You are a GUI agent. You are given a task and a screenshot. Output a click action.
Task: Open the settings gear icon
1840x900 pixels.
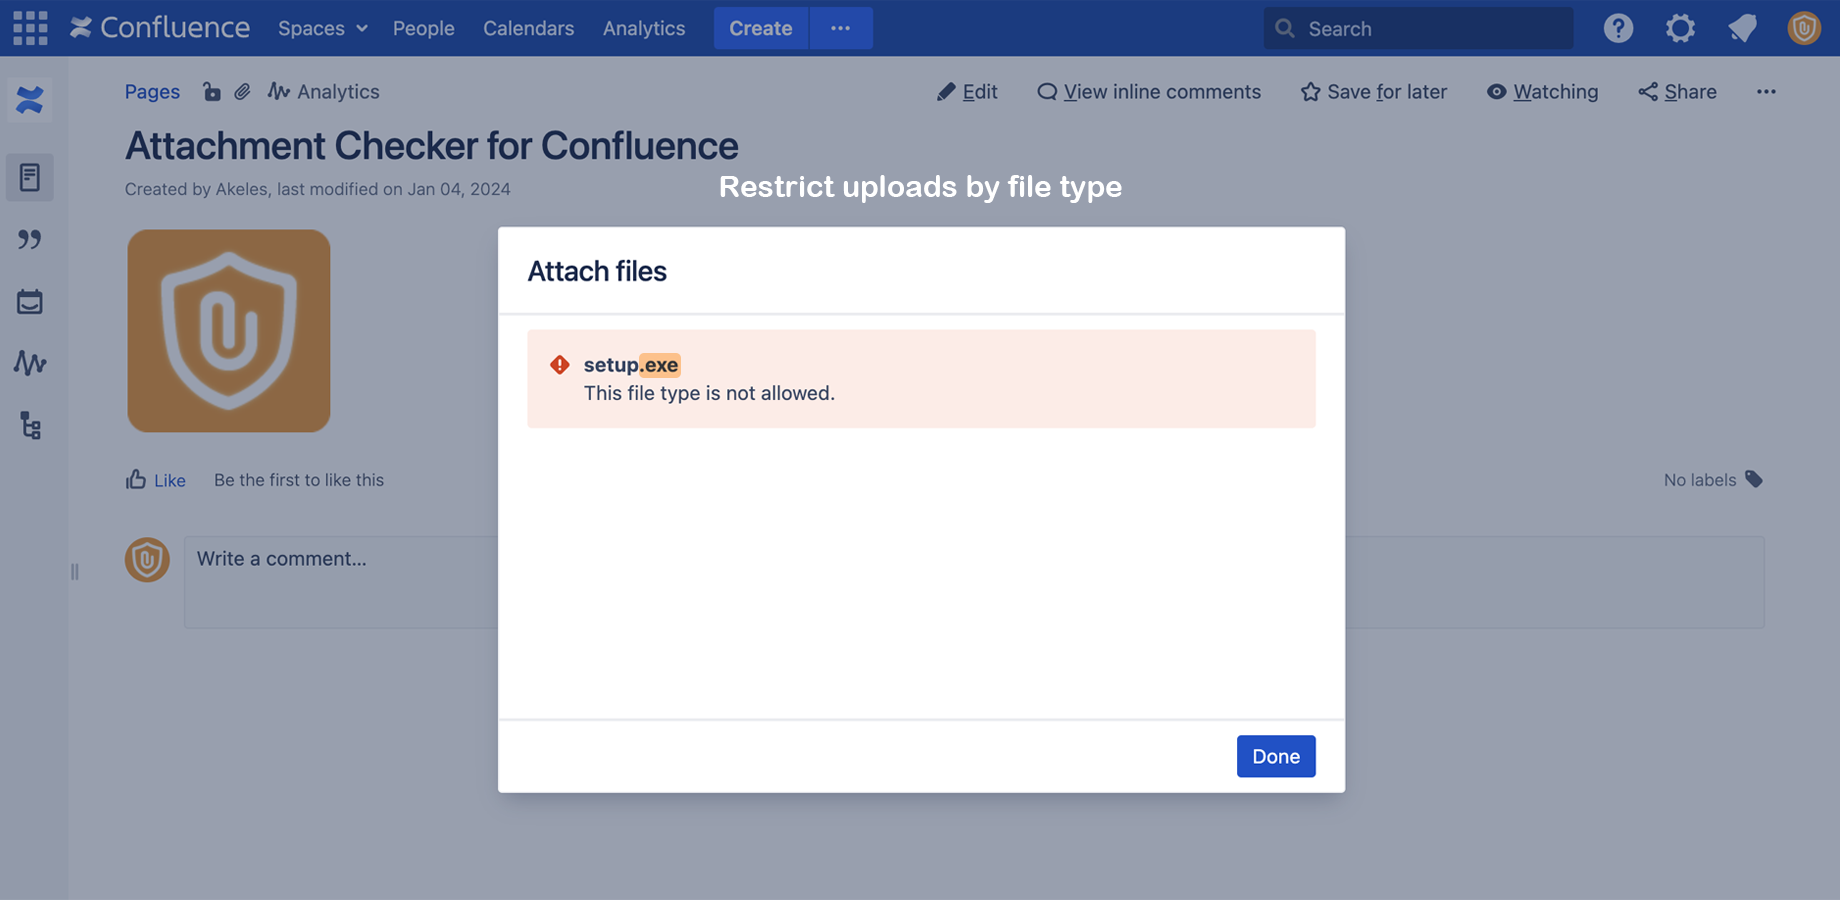pos(1680,28)
